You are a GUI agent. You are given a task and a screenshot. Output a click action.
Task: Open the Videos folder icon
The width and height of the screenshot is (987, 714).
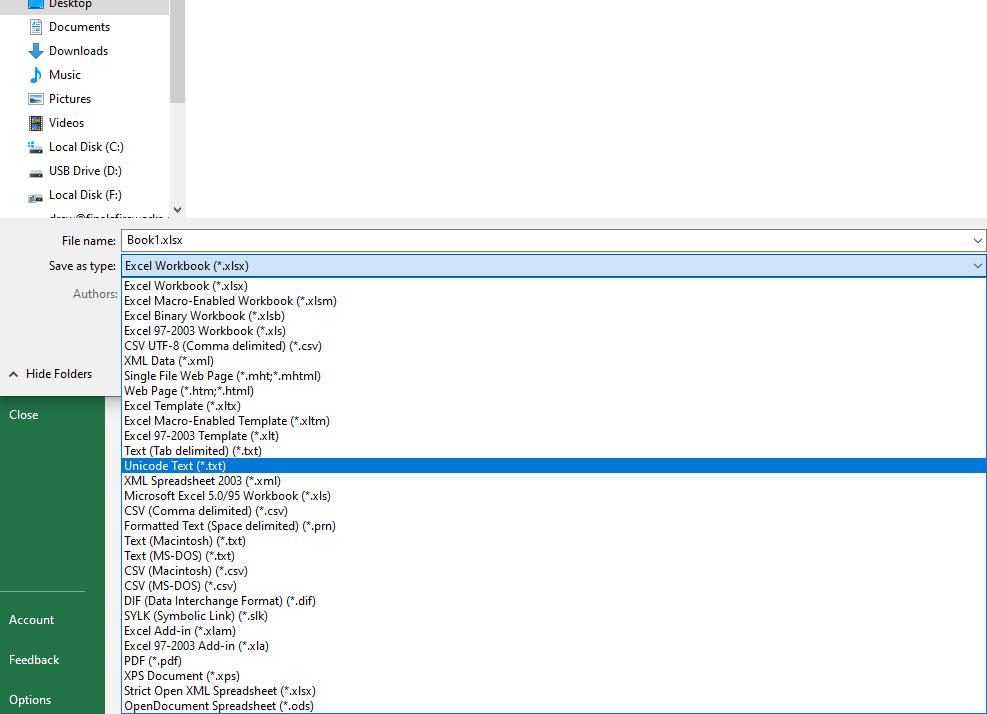coord(36,123)
